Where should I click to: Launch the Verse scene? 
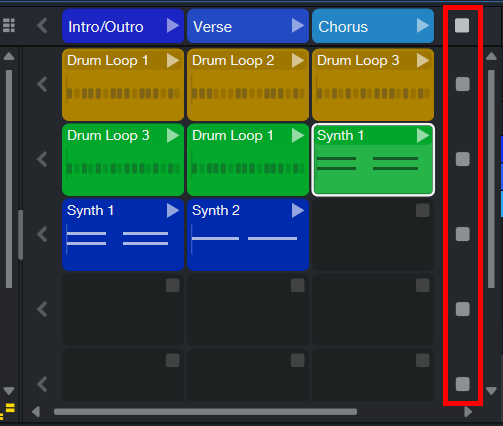298,26
